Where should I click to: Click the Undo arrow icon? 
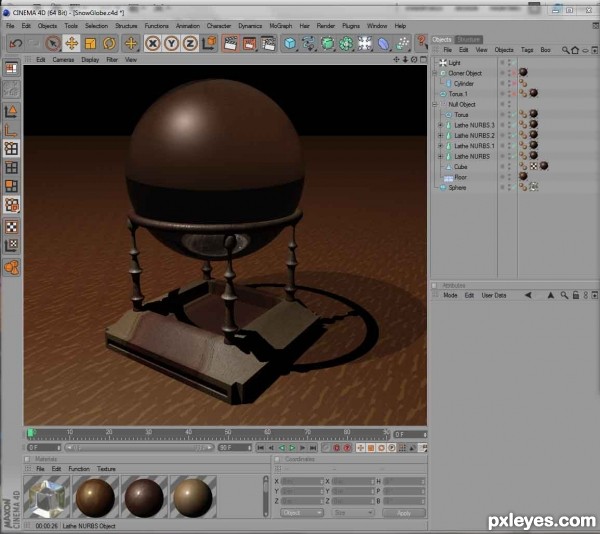[16, 43]
